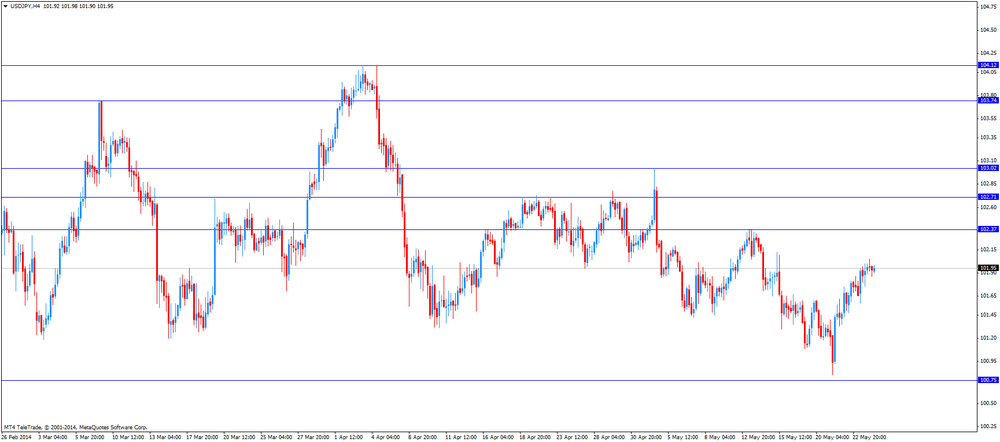Click the 15 May 12:00 time label
The width and height of the screenshot is (1000, 442).
794,438
